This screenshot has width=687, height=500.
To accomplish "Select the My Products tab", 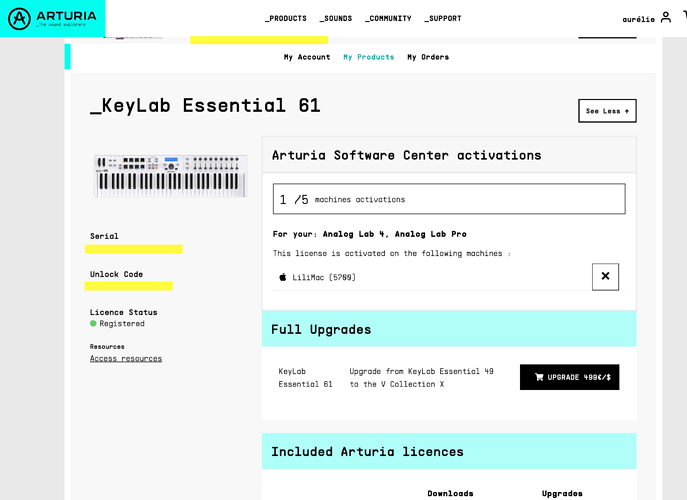I will tap(368, 57).
